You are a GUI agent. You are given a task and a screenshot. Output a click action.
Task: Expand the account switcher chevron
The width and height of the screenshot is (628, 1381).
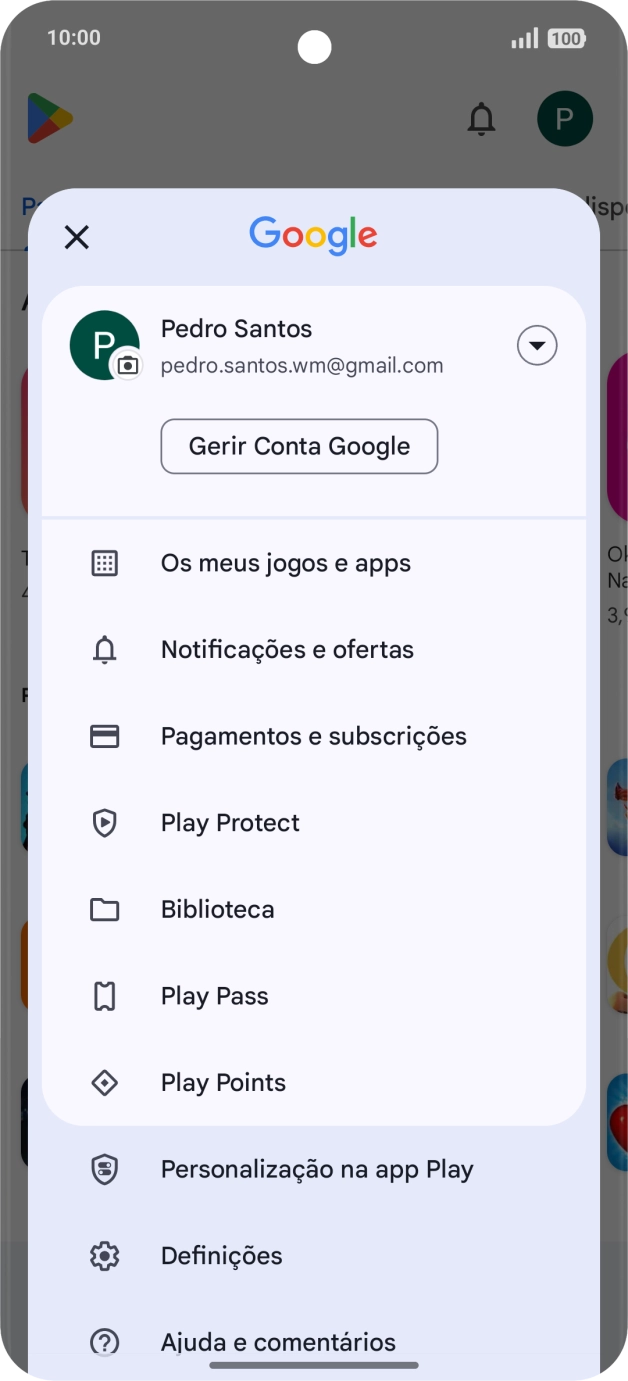coord(537,345)
